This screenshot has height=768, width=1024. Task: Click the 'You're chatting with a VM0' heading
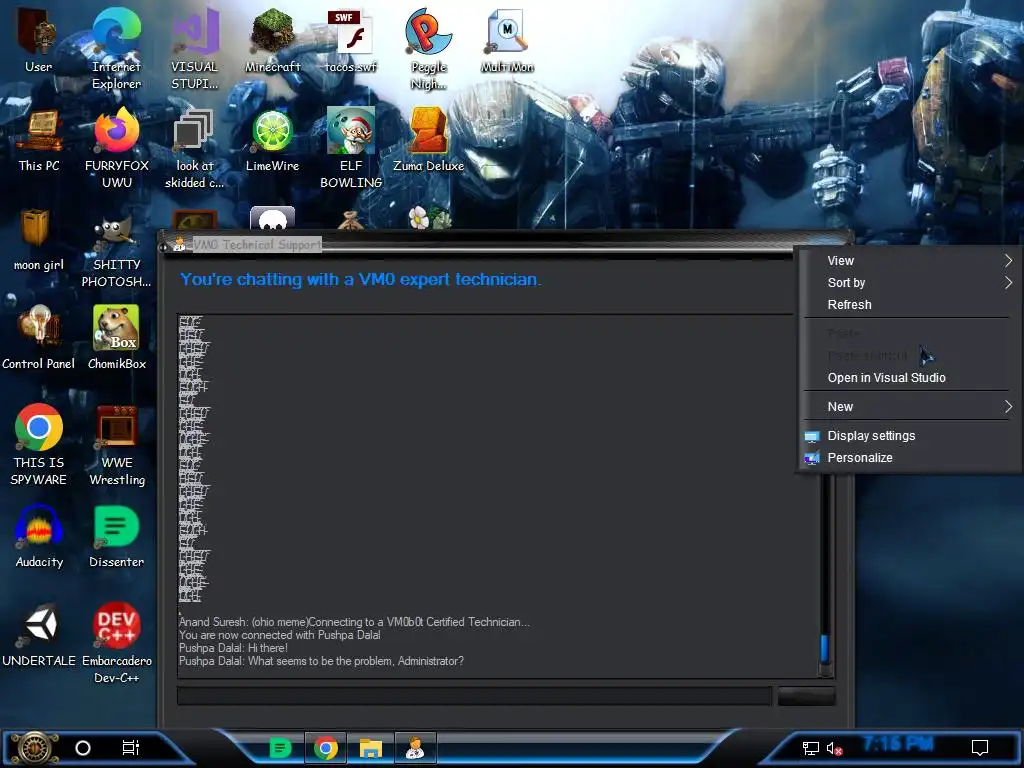click(x=360, y=280)
